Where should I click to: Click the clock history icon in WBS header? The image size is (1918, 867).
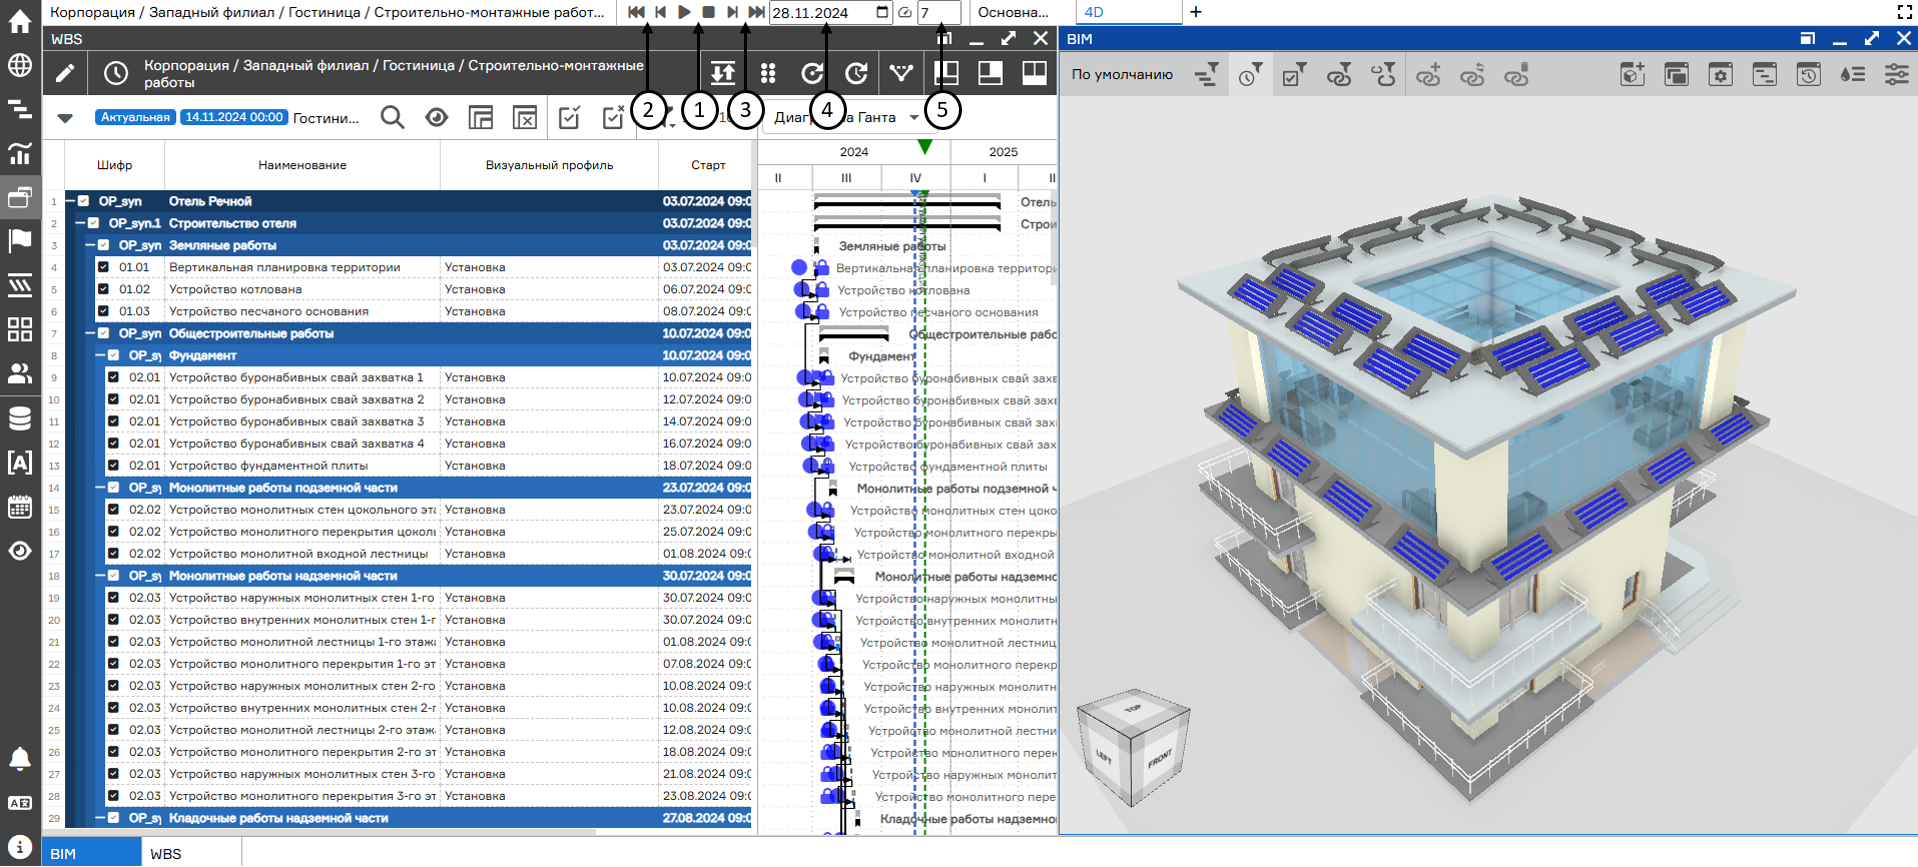point(116,73)
